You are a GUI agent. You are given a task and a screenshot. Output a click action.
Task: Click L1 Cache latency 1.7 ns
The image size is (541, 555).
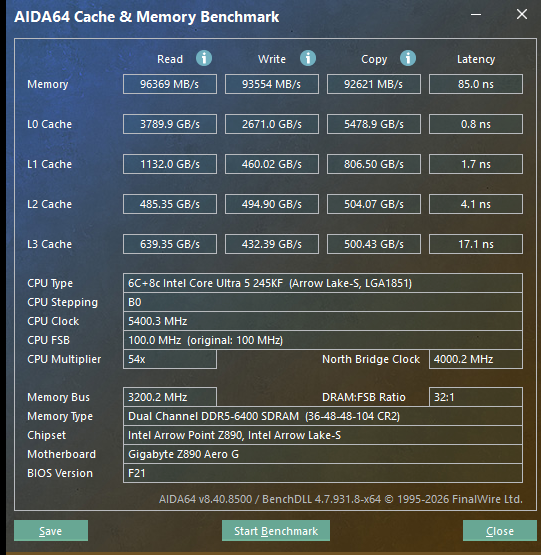[x=476, y=164]
